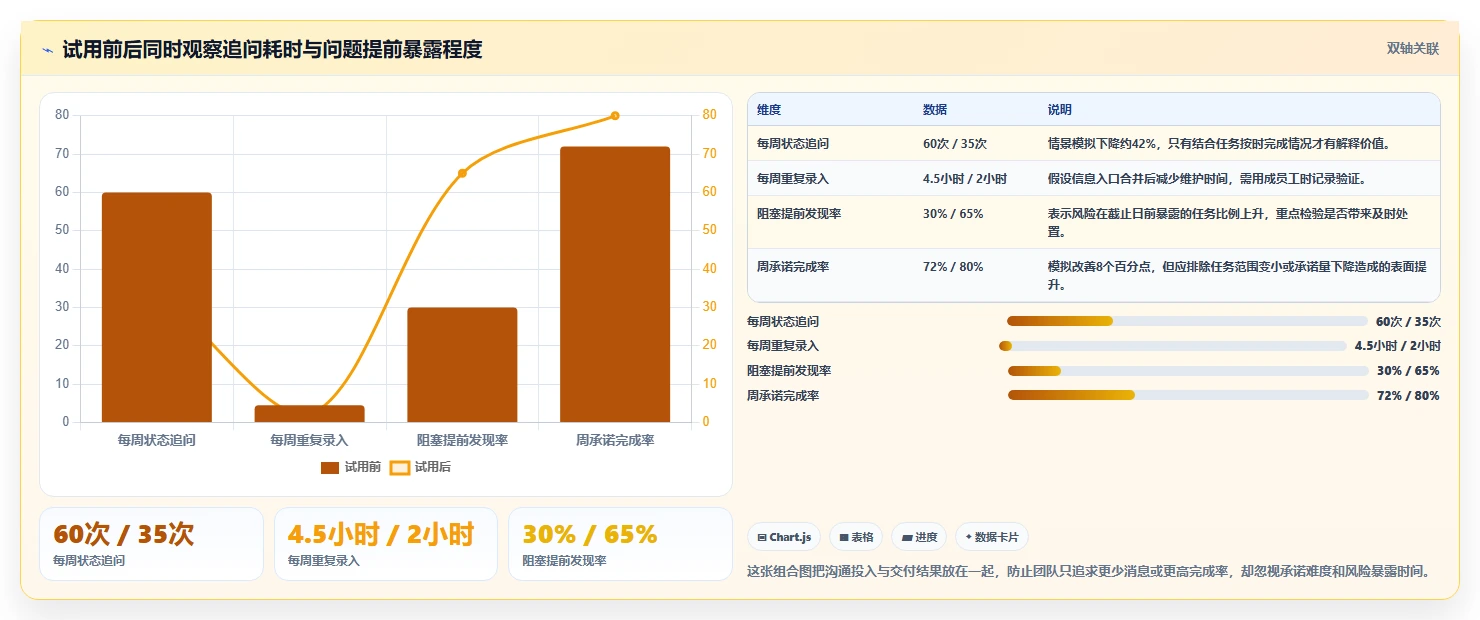Click the line point at value 65
Screen dimensions: 1480x620
click(x=462, y=173)
